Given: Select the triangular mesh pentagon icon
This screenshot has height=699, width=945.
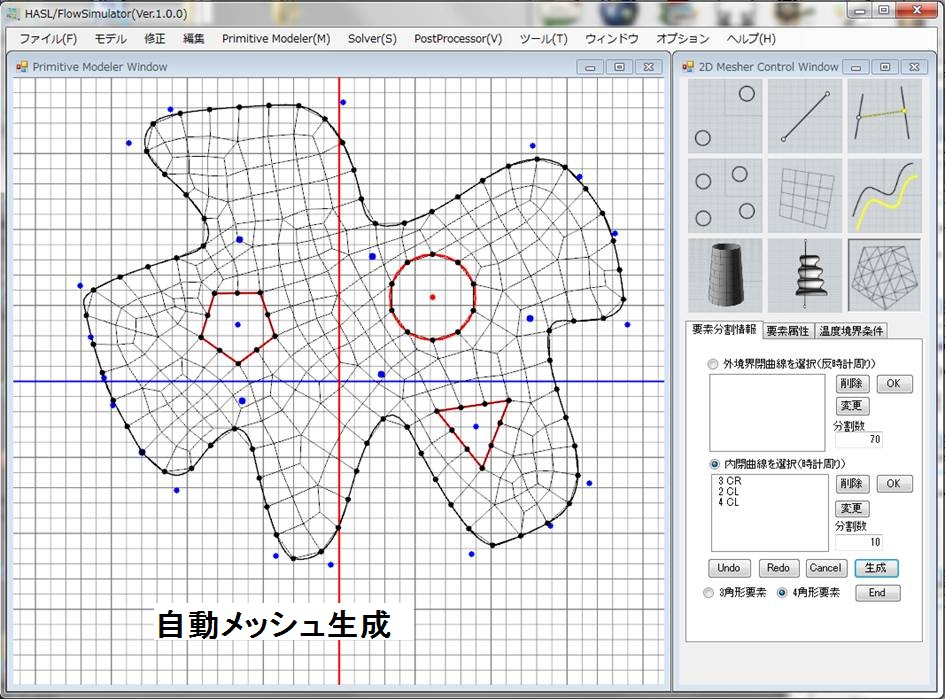Looking at the screenshot, I should coord(884,274).
